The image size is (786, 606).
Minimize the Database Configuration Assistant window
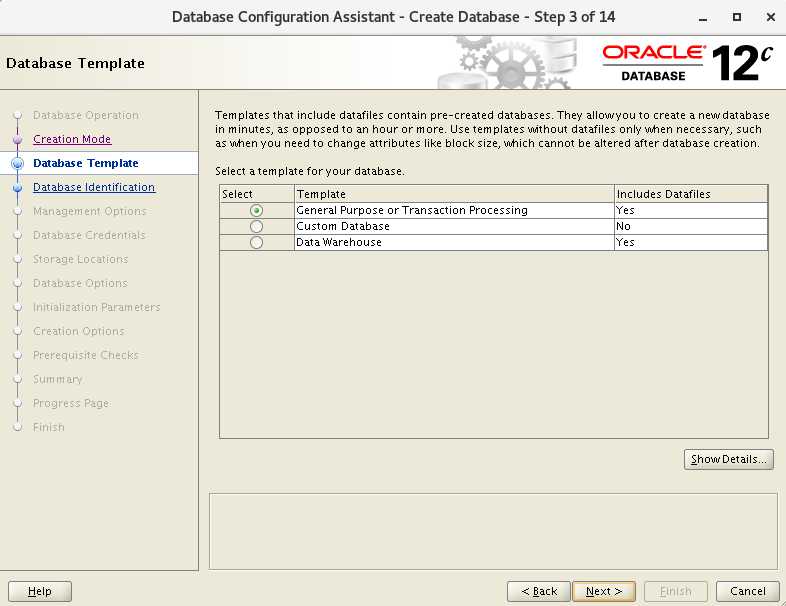point(703,18)
